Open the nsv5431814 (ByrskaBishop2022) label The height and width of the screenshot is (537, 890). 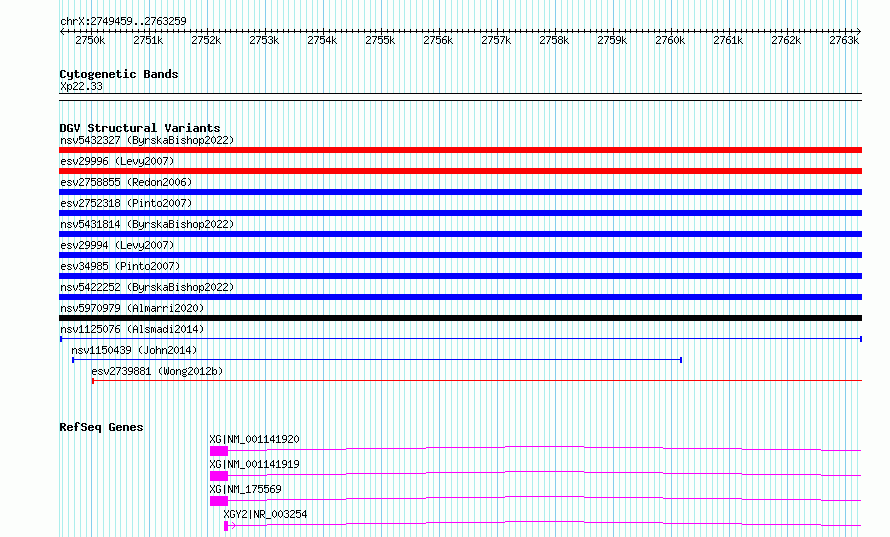(147, 224)
